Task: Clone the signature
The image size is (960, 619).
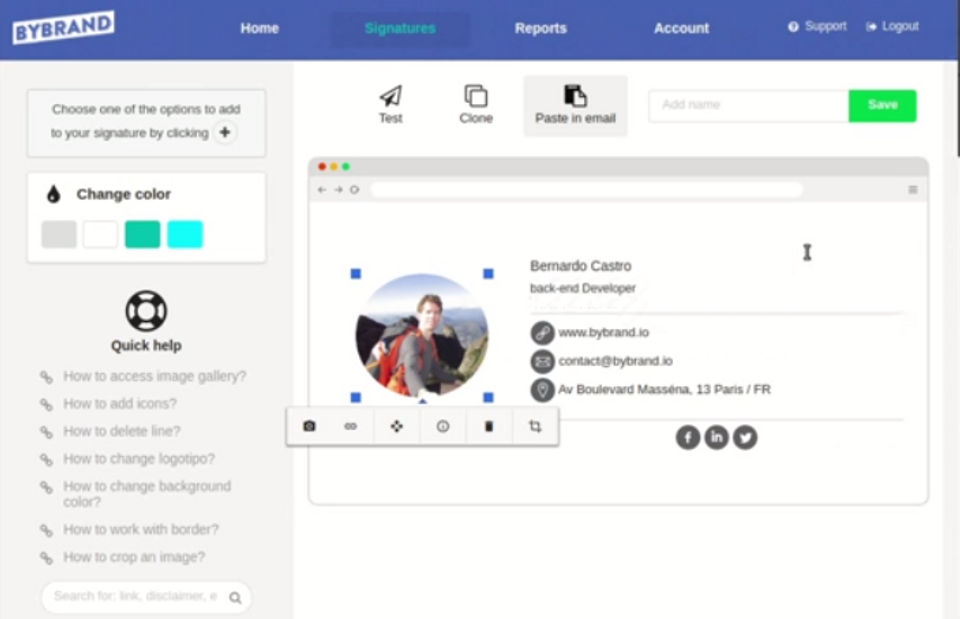Action: tap(476, 105)
